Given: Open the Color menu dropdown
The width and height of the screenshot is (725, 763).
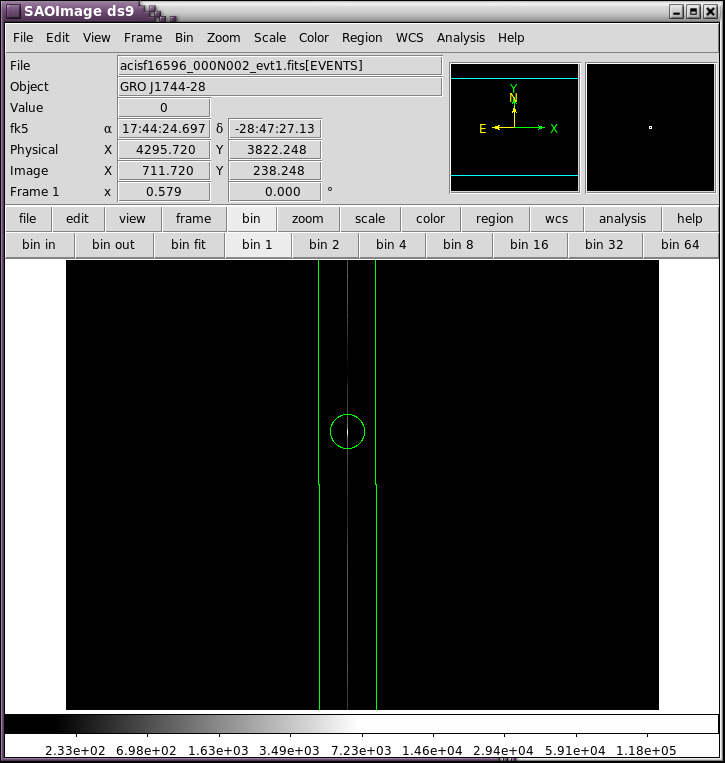Looking at the screenshot, I should 313,38.
